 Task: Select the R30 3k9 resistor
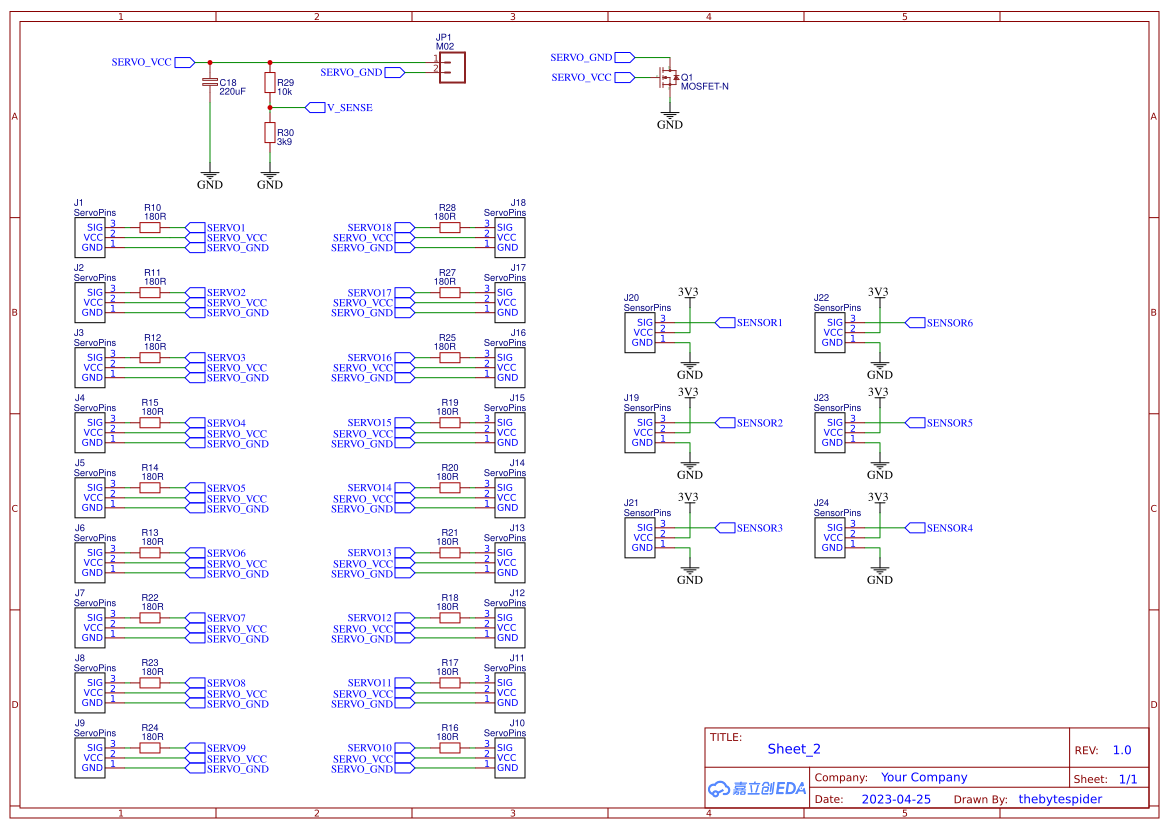pos(270,133)
